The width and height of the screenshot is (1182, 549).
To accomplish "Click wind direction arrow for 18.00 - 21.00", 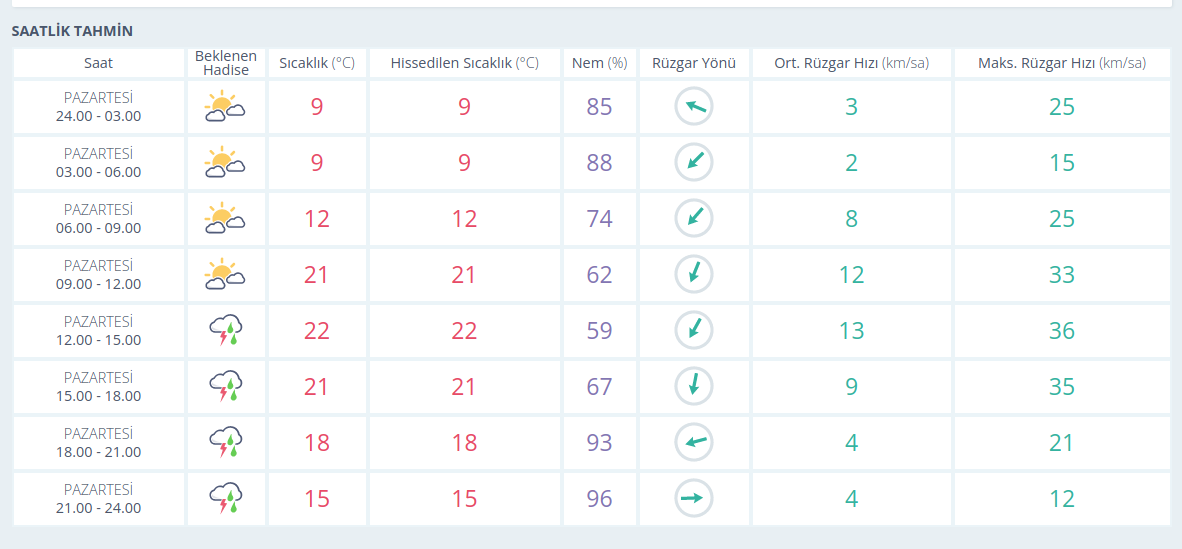I will (693, 443).
